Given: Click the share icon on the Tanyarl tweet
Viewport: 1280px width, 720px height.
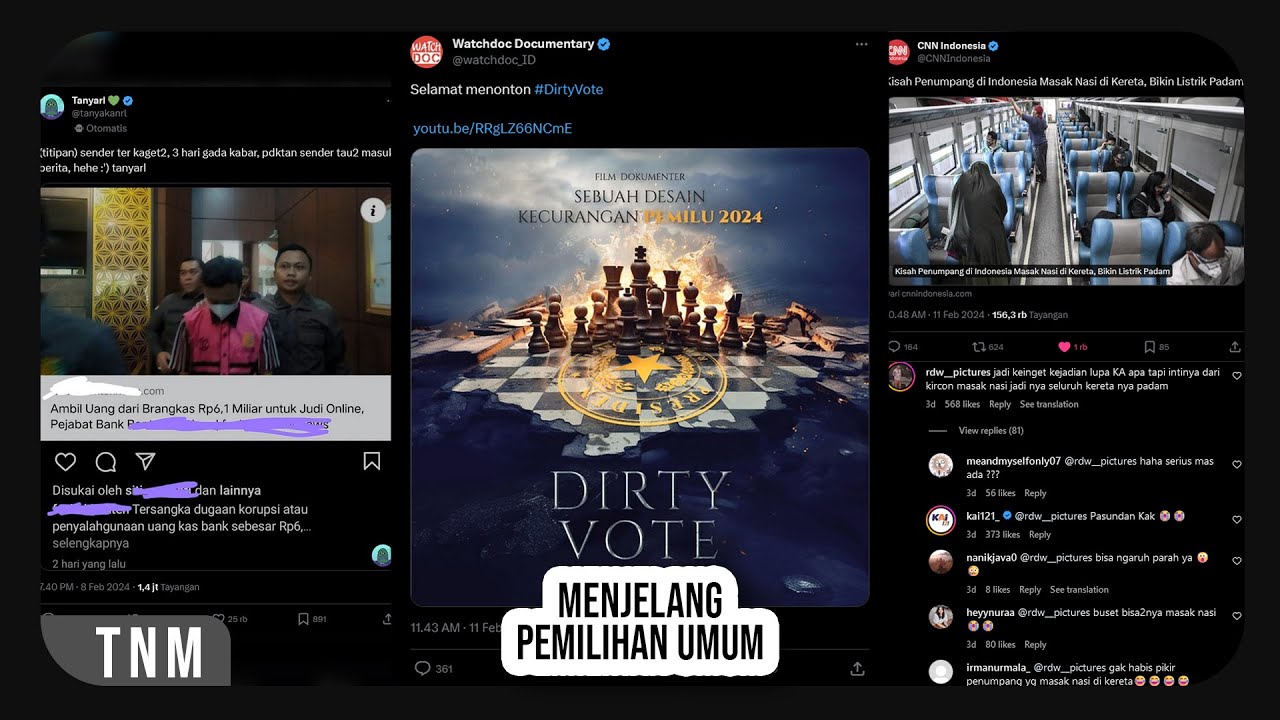Looking at the screenshot, I should pos(387,619).
